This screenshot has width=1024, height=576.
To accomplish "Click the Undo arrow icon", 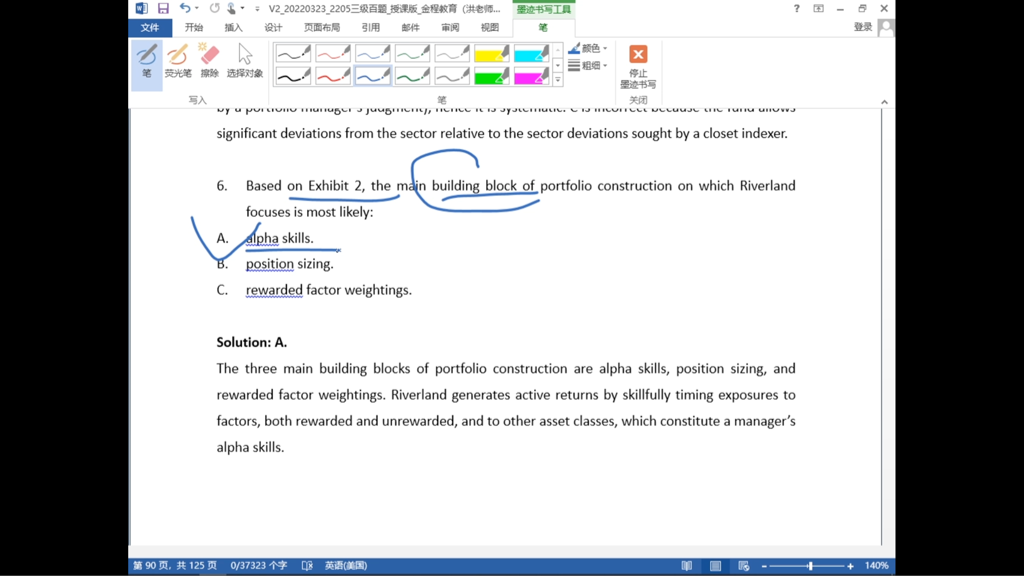I will pyautogui.click(x=184, y=9).
